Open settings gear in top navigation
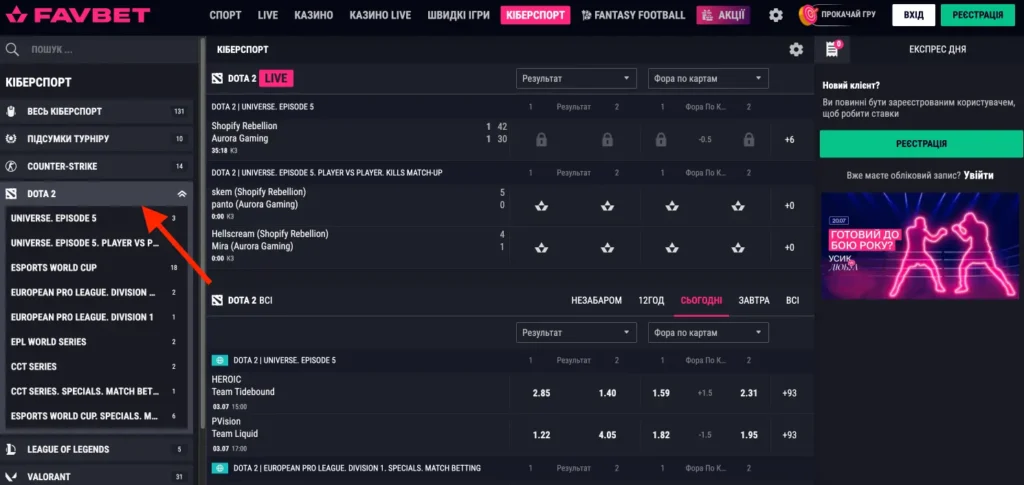 (x=776, y=15)
